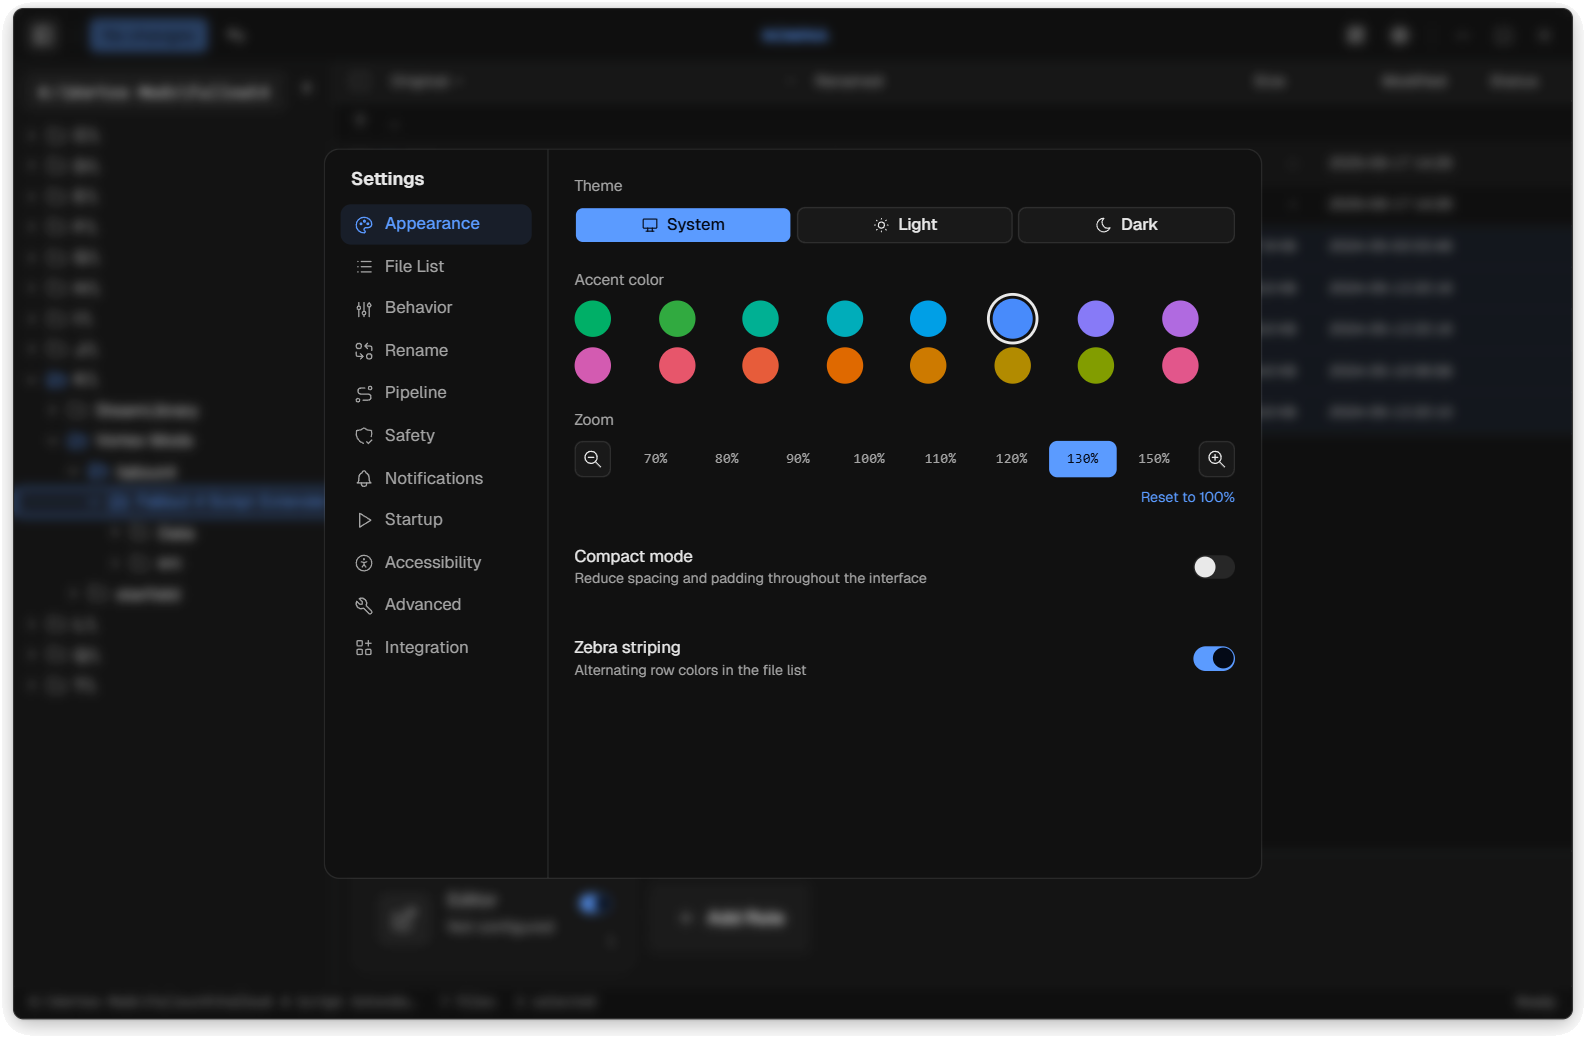Enable the Compact mode switch
This screenshot has width=1586, height=1038.
pyautogui.click(x=1213, y=567)
